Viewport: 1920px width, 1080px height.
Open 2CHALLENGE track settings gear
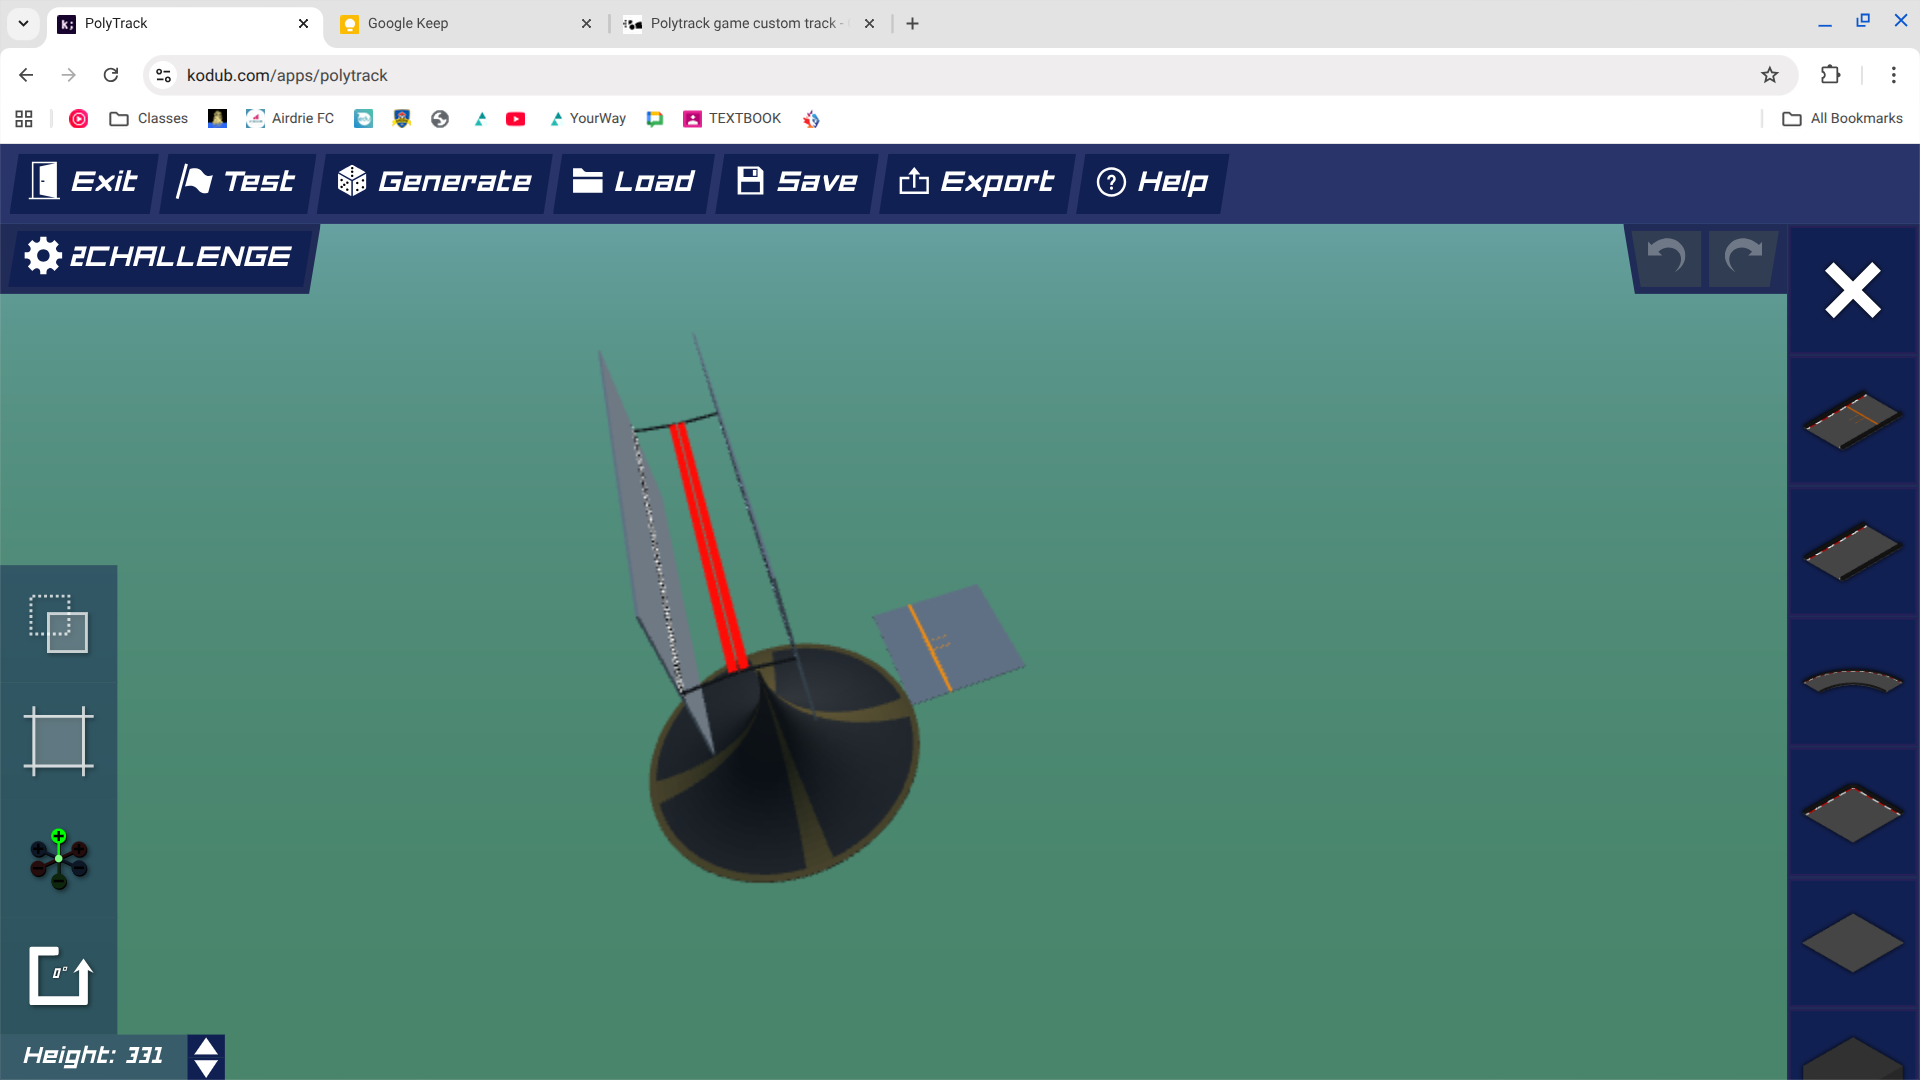click(x=43, y=256)
